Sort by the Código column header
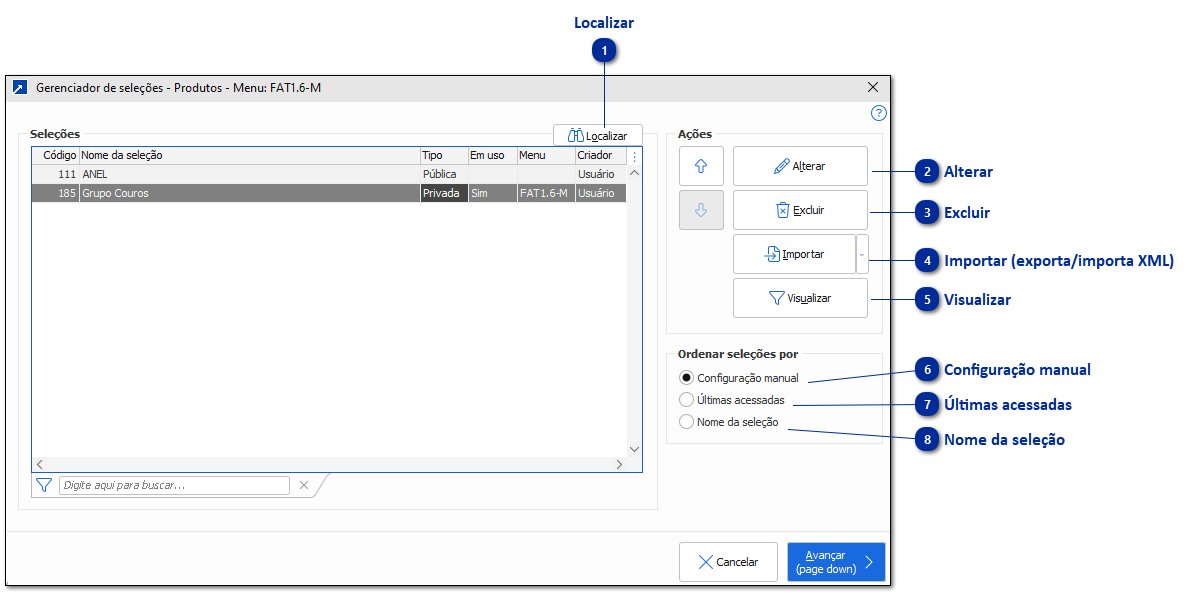 coord(55,156)
